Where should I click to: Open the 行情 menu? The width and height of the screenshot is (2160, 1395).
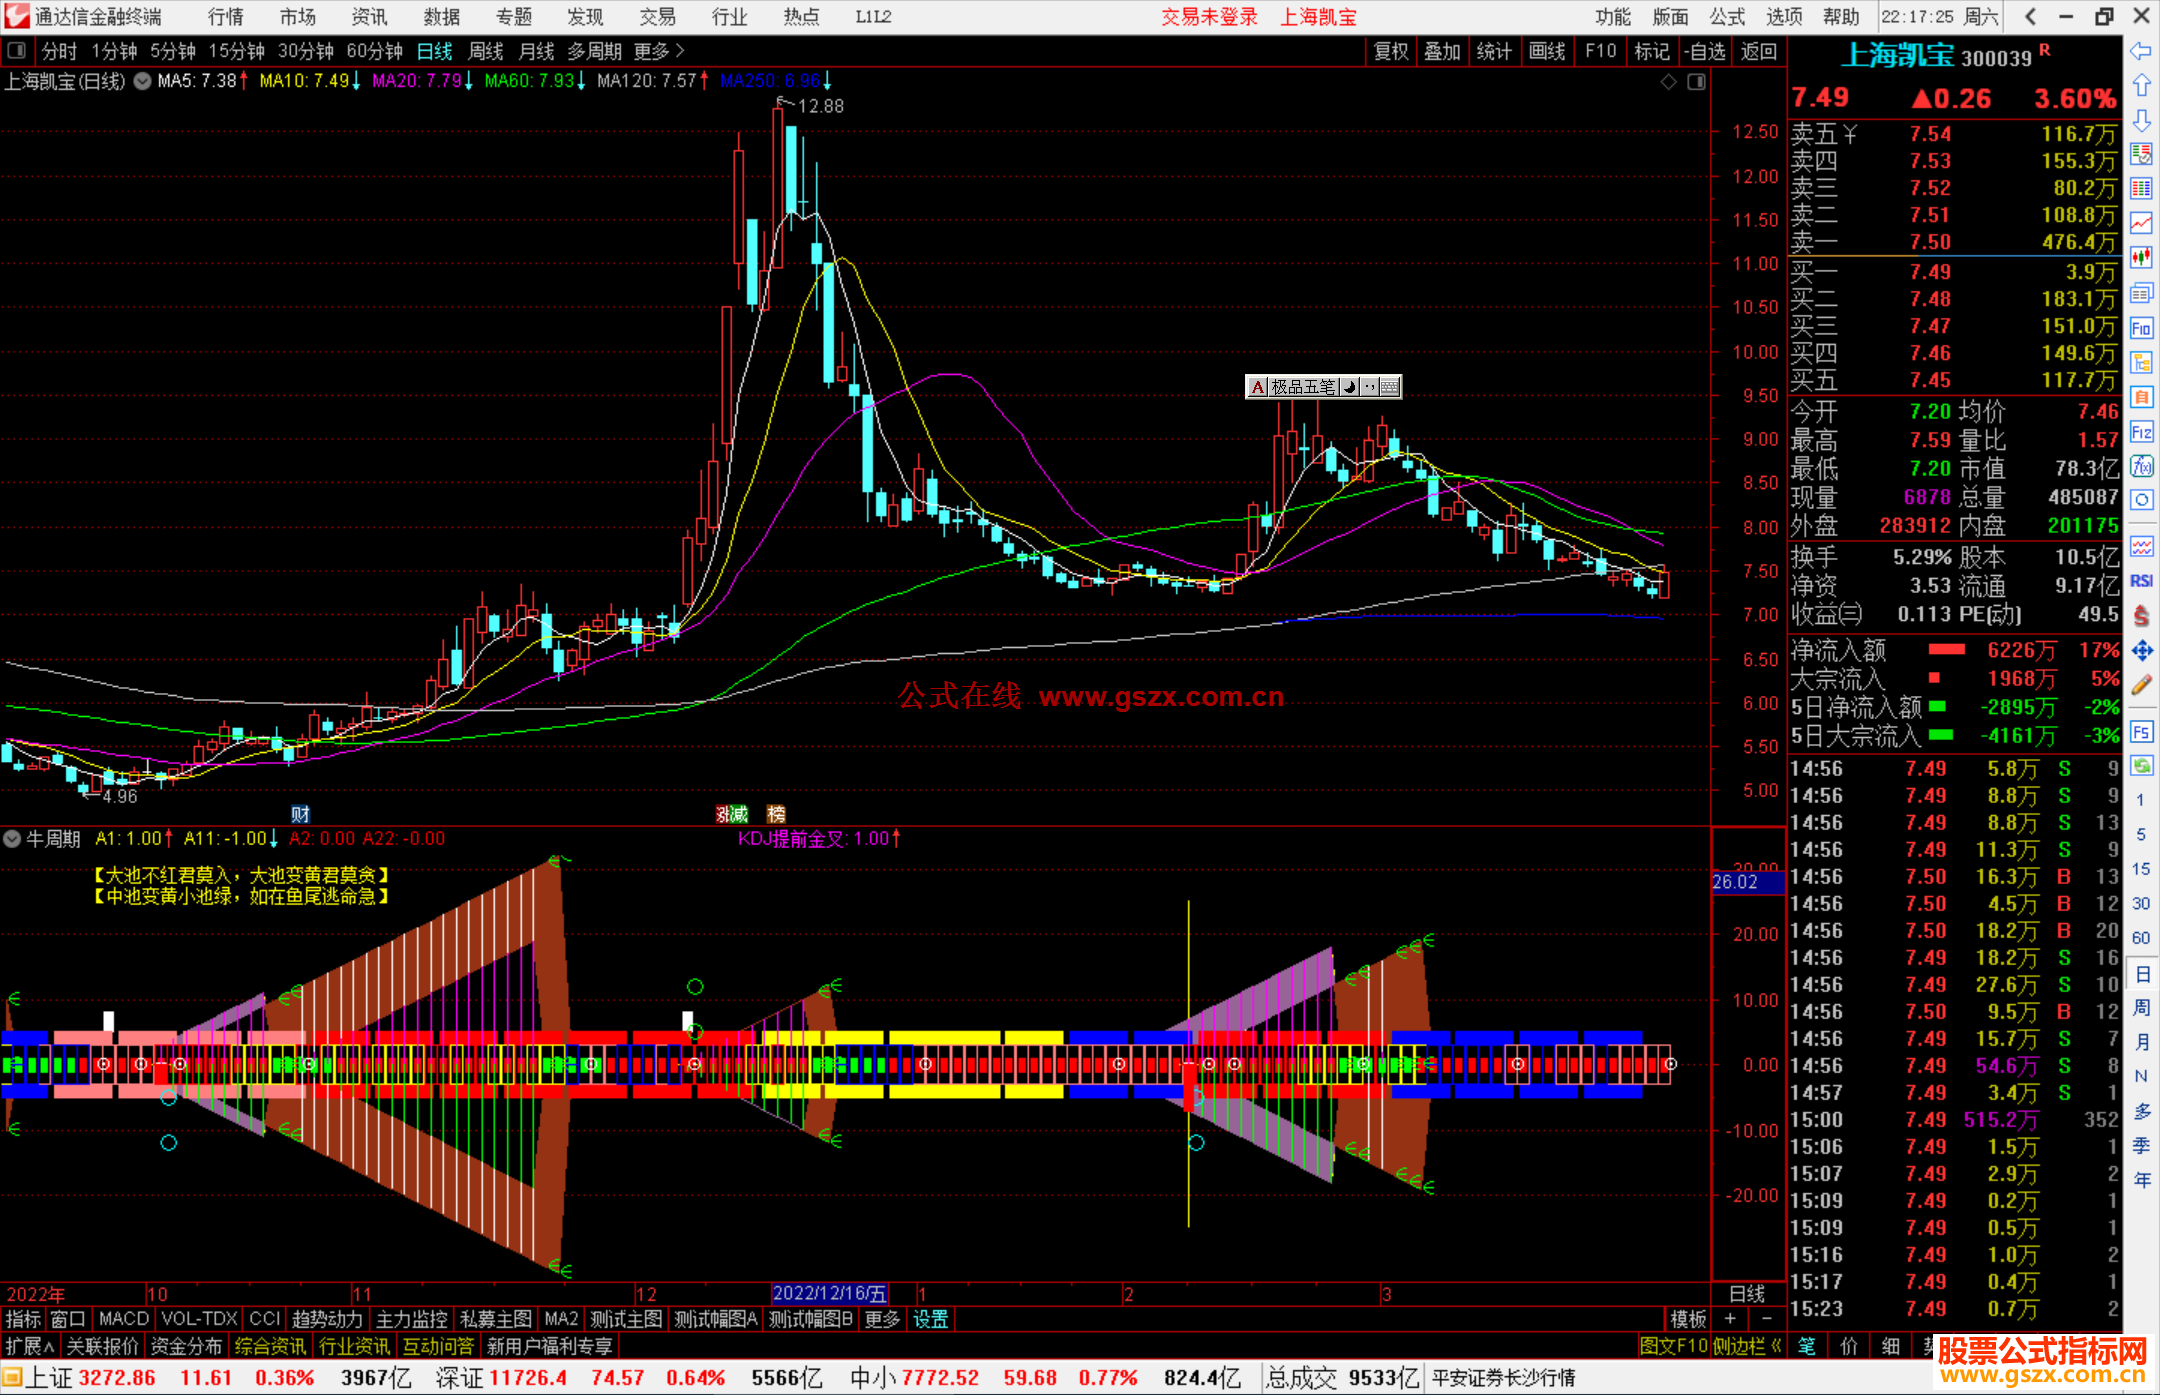point(225,17)
